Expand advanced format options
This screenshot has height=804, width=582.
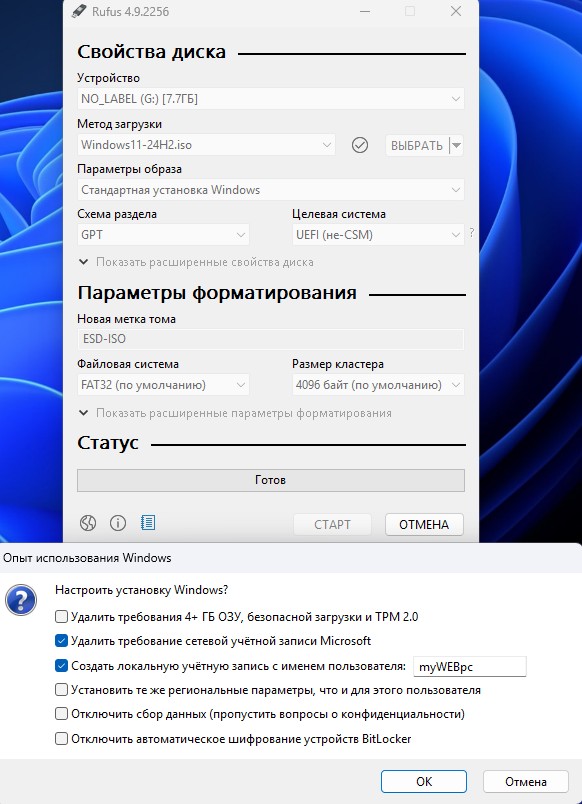tap(235, 413)
